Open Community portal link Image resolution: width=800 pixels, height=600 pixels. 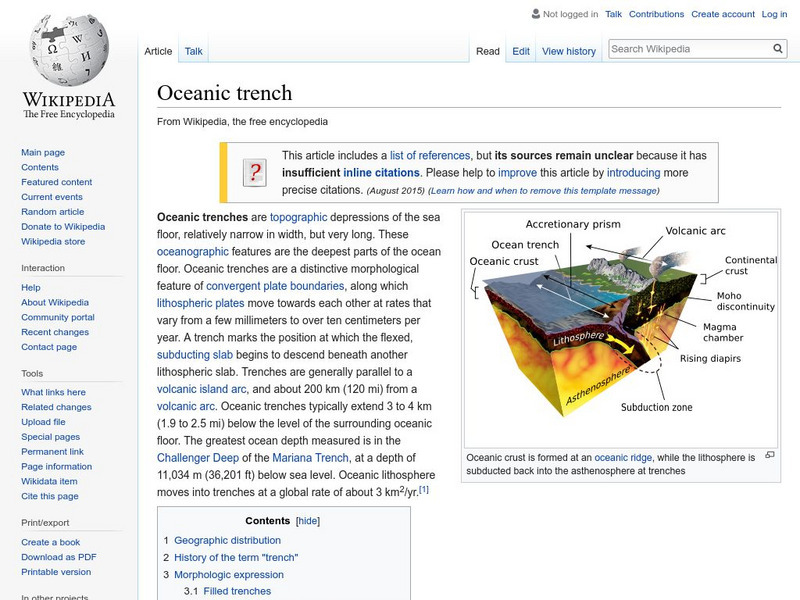click(x=58, y=317)
